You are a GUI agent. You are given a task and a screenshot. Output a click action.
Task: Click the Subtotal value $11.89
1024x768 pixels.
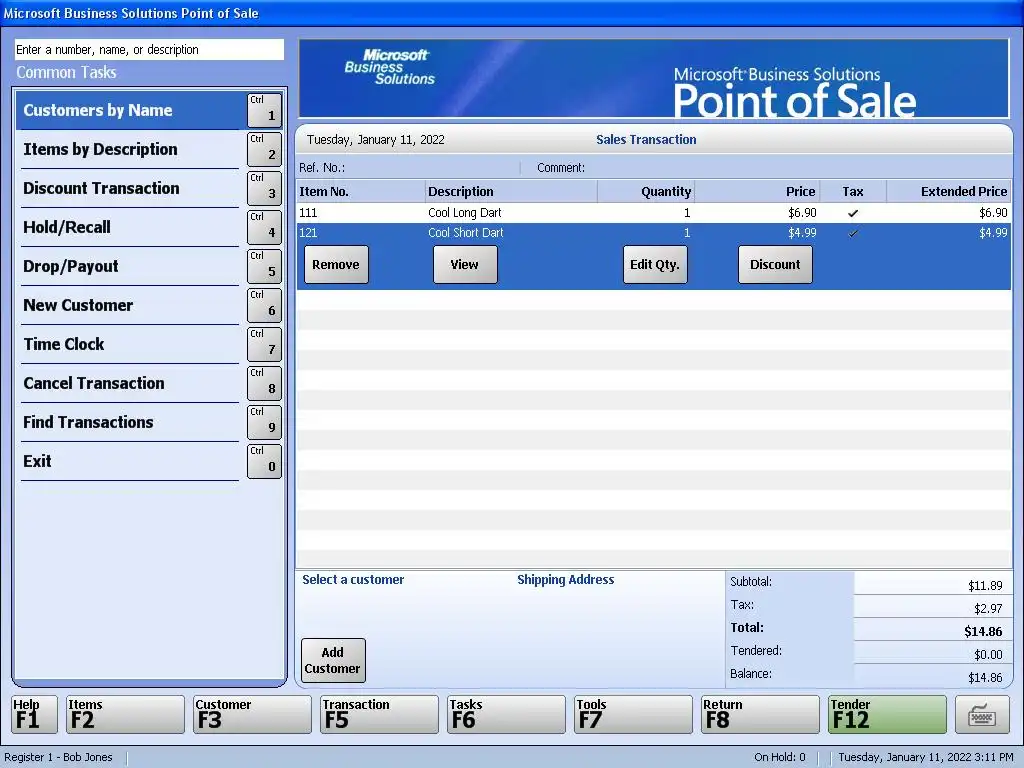point(985,586)
